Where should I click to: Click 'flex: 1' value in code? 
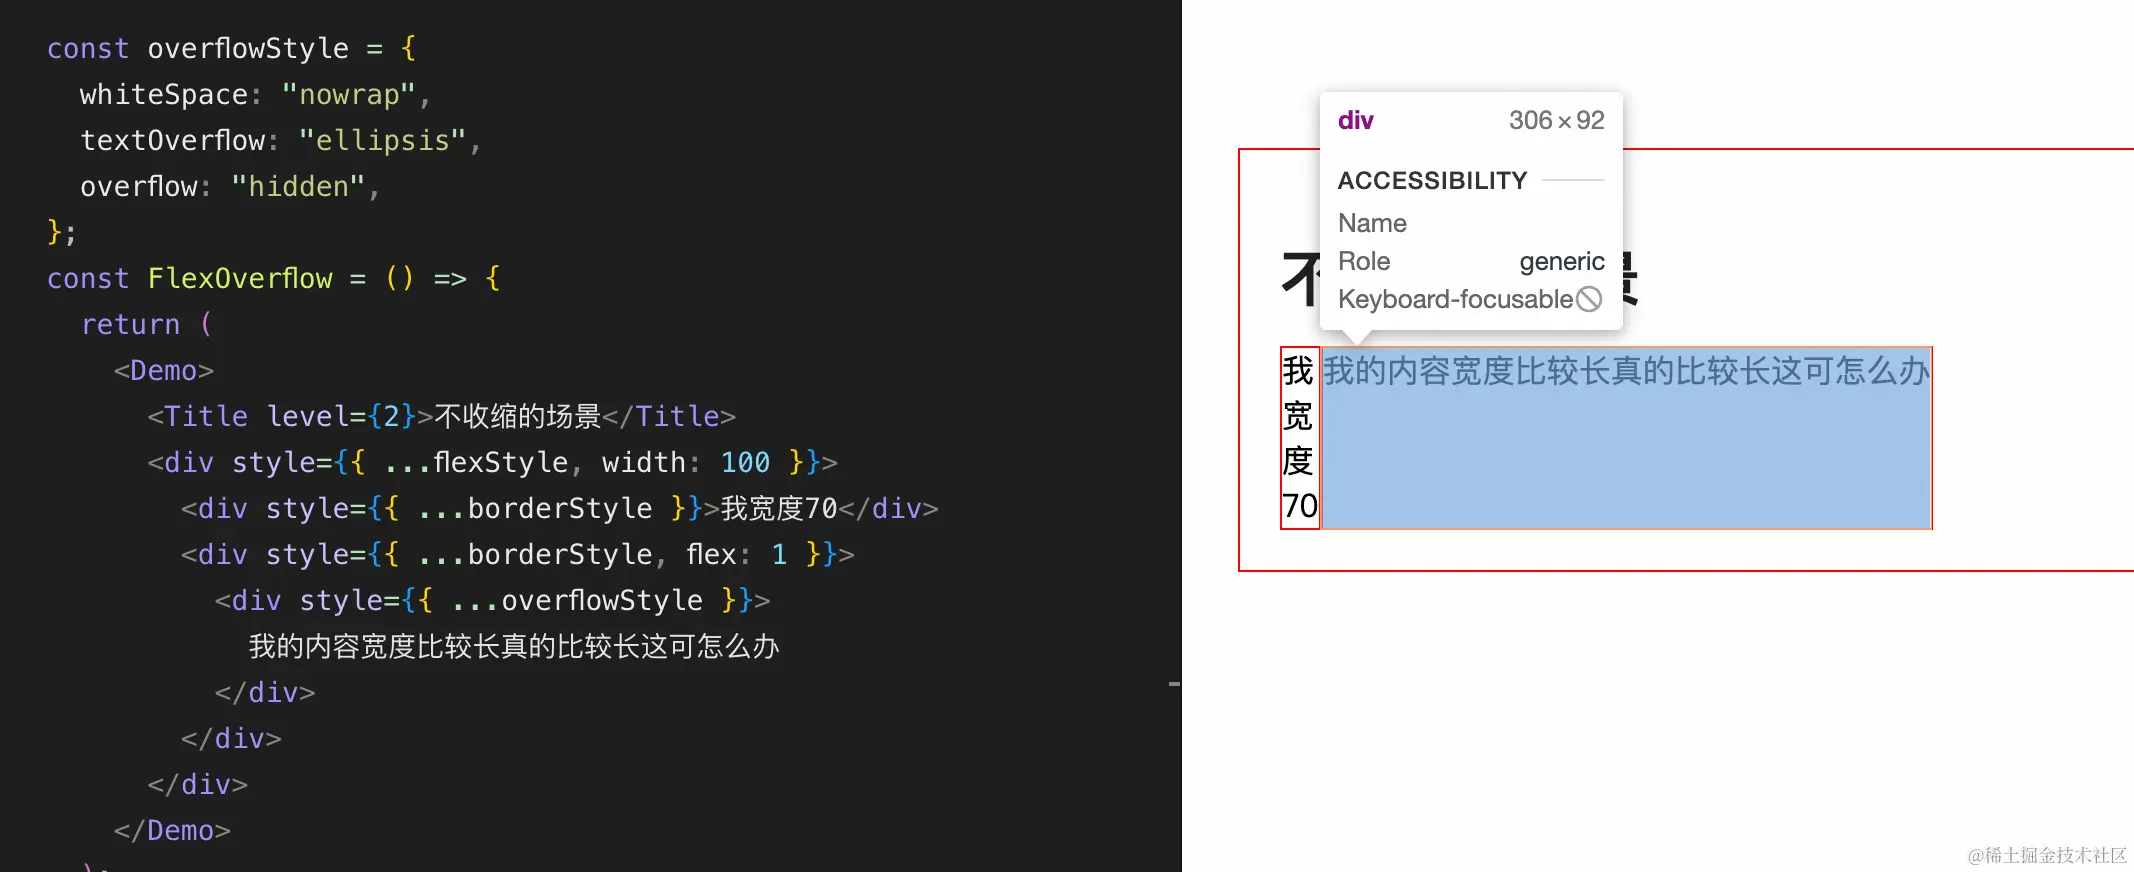pos(738,555)
